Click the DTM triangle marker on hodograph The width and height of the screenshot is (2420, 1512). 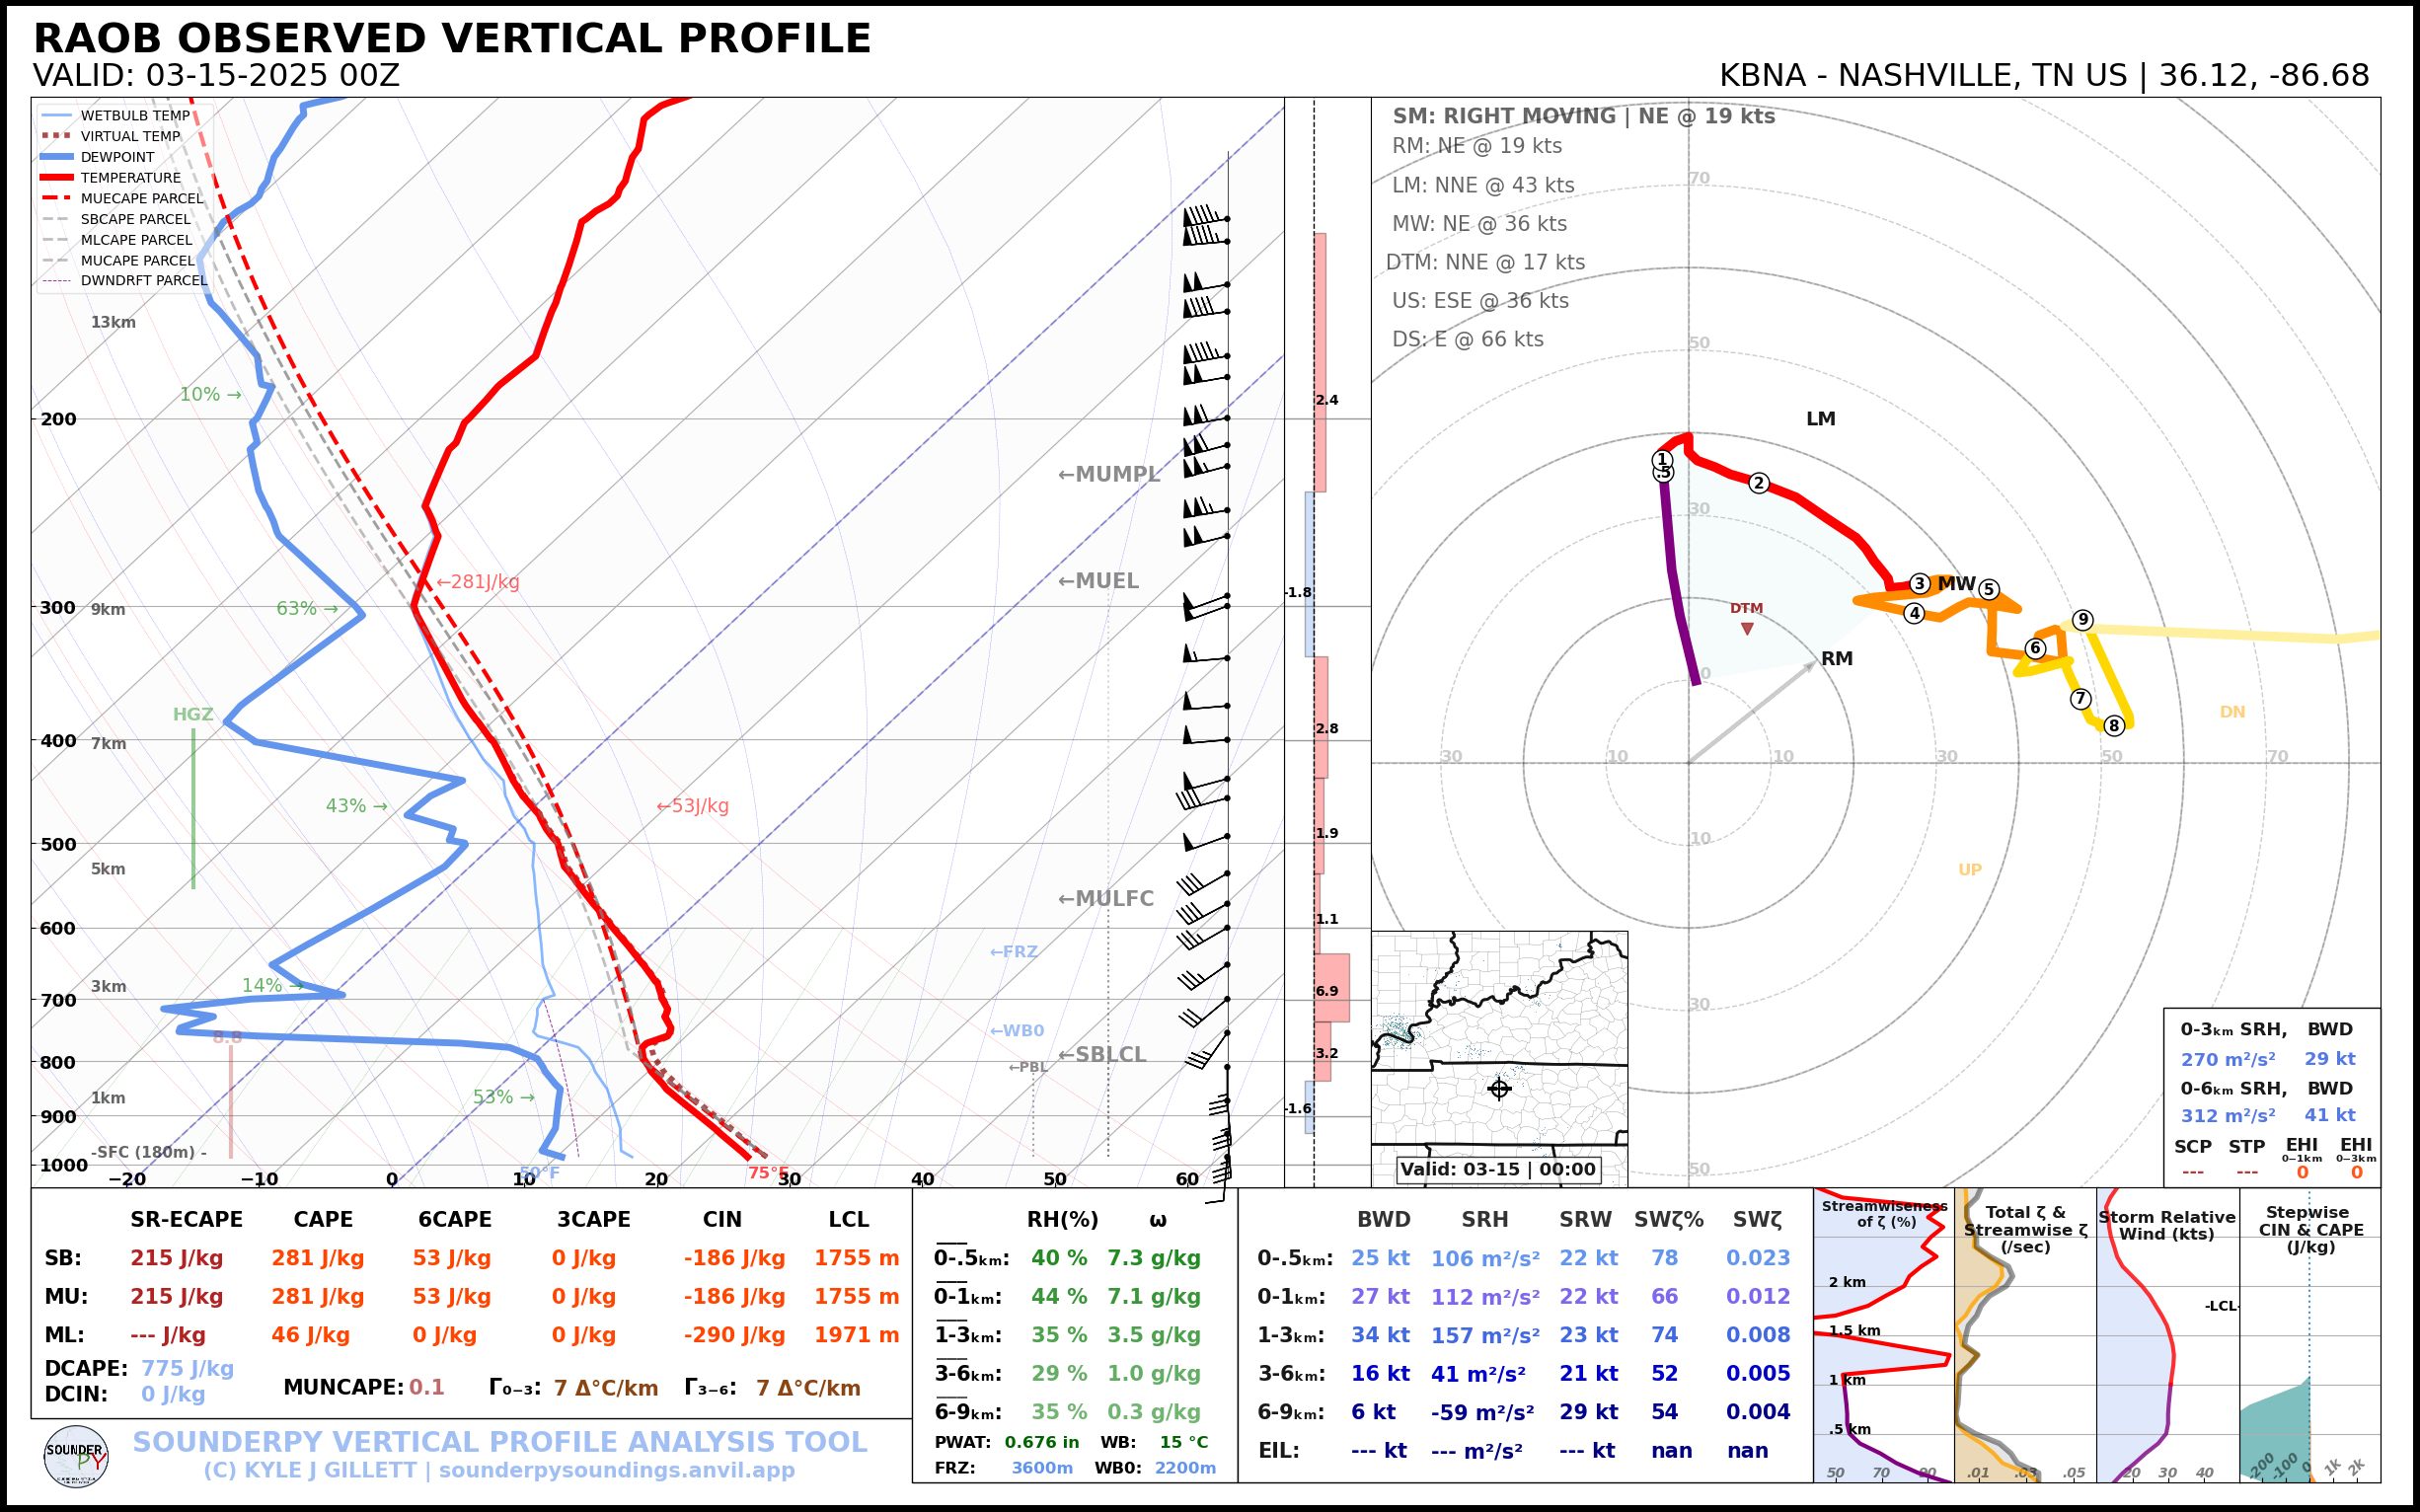[x=1747, y=629]
